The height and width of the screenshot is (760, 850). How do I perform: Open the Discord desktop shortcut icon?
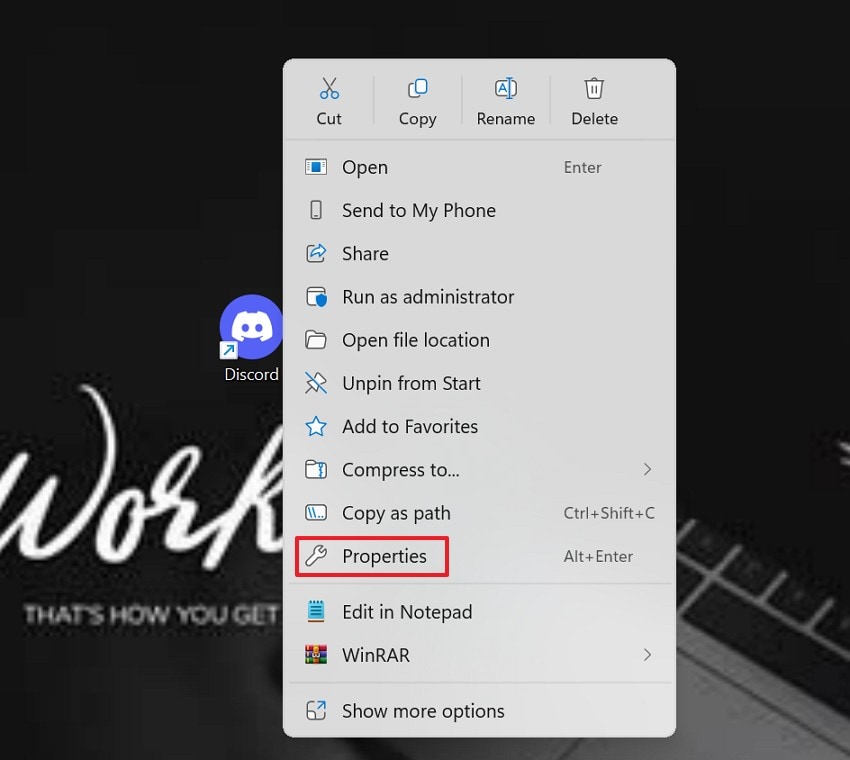pyautogui.click(x=251, y=325)
